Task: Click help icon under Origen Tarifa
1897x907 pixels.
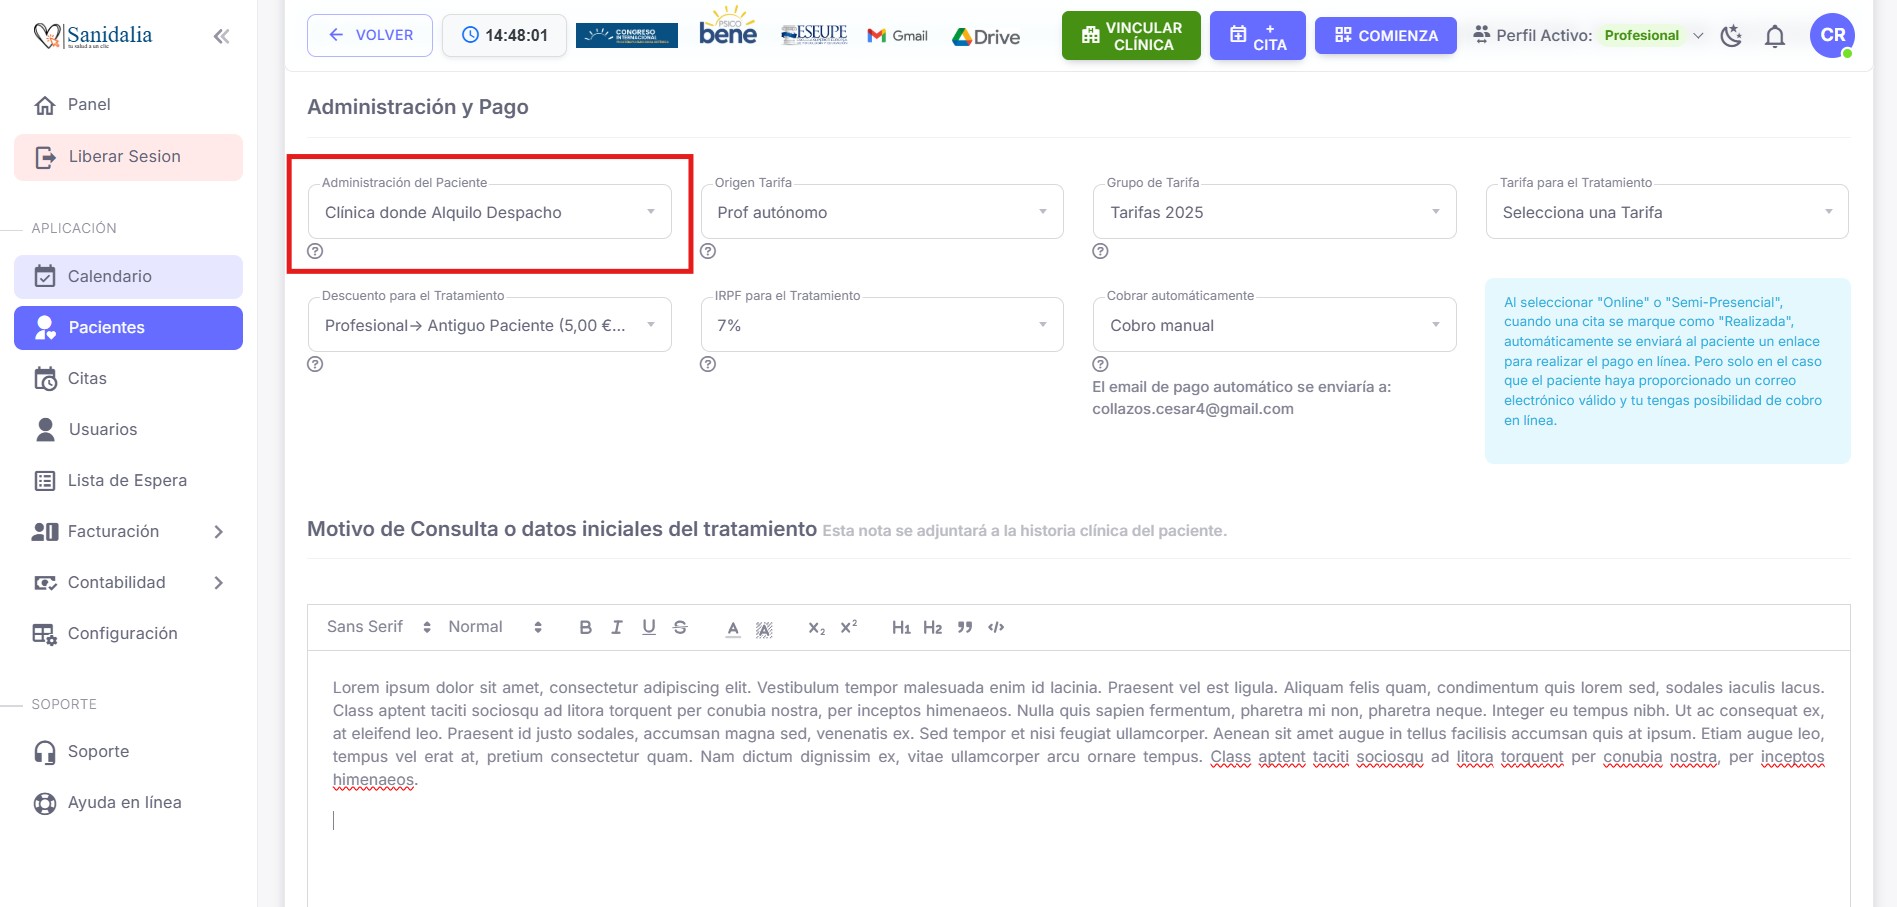Action: [x=708, y=251]
